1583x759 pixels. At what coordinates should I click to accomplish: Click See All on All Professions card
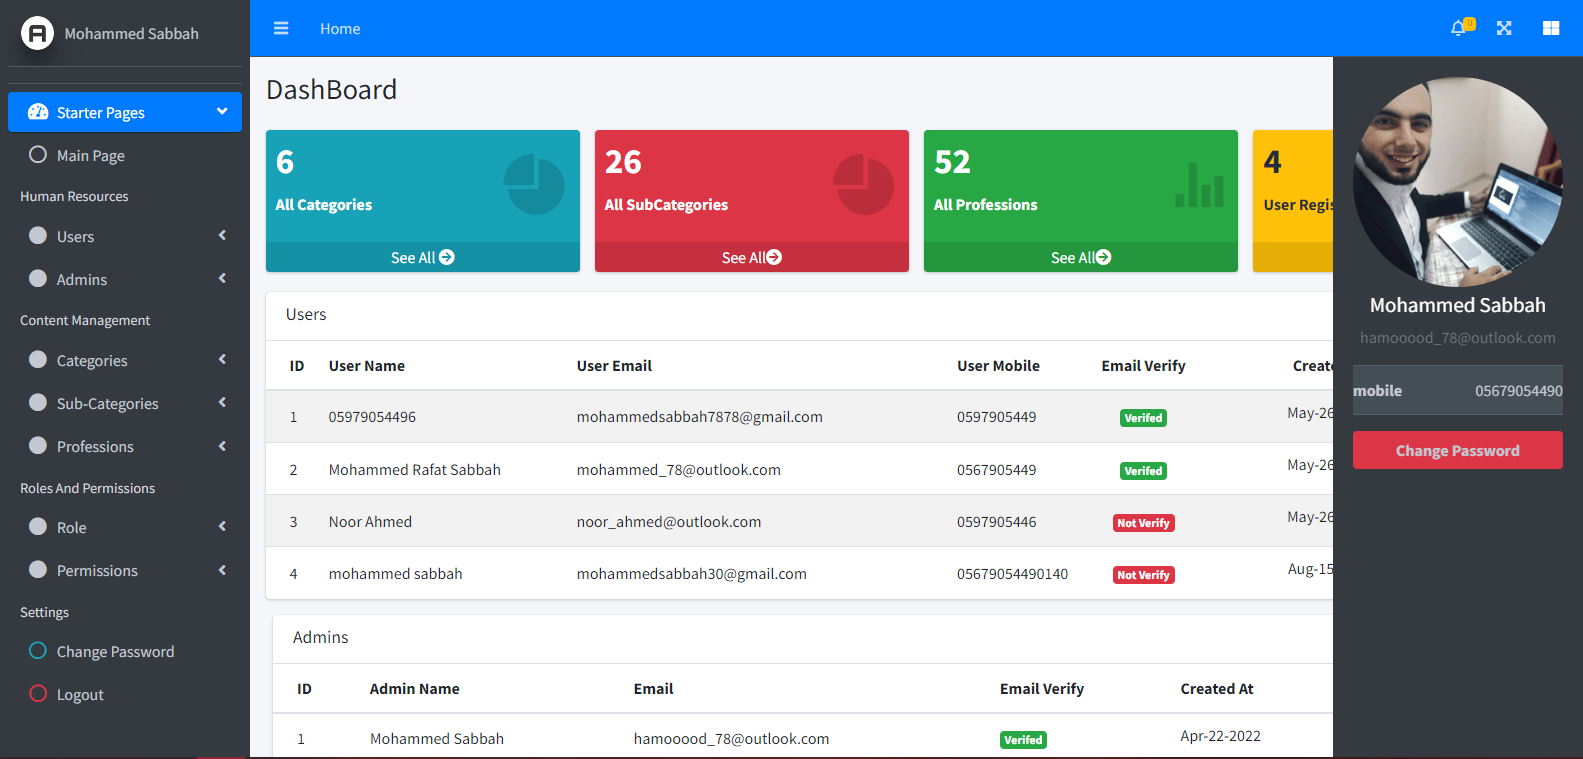[1080, 257]
